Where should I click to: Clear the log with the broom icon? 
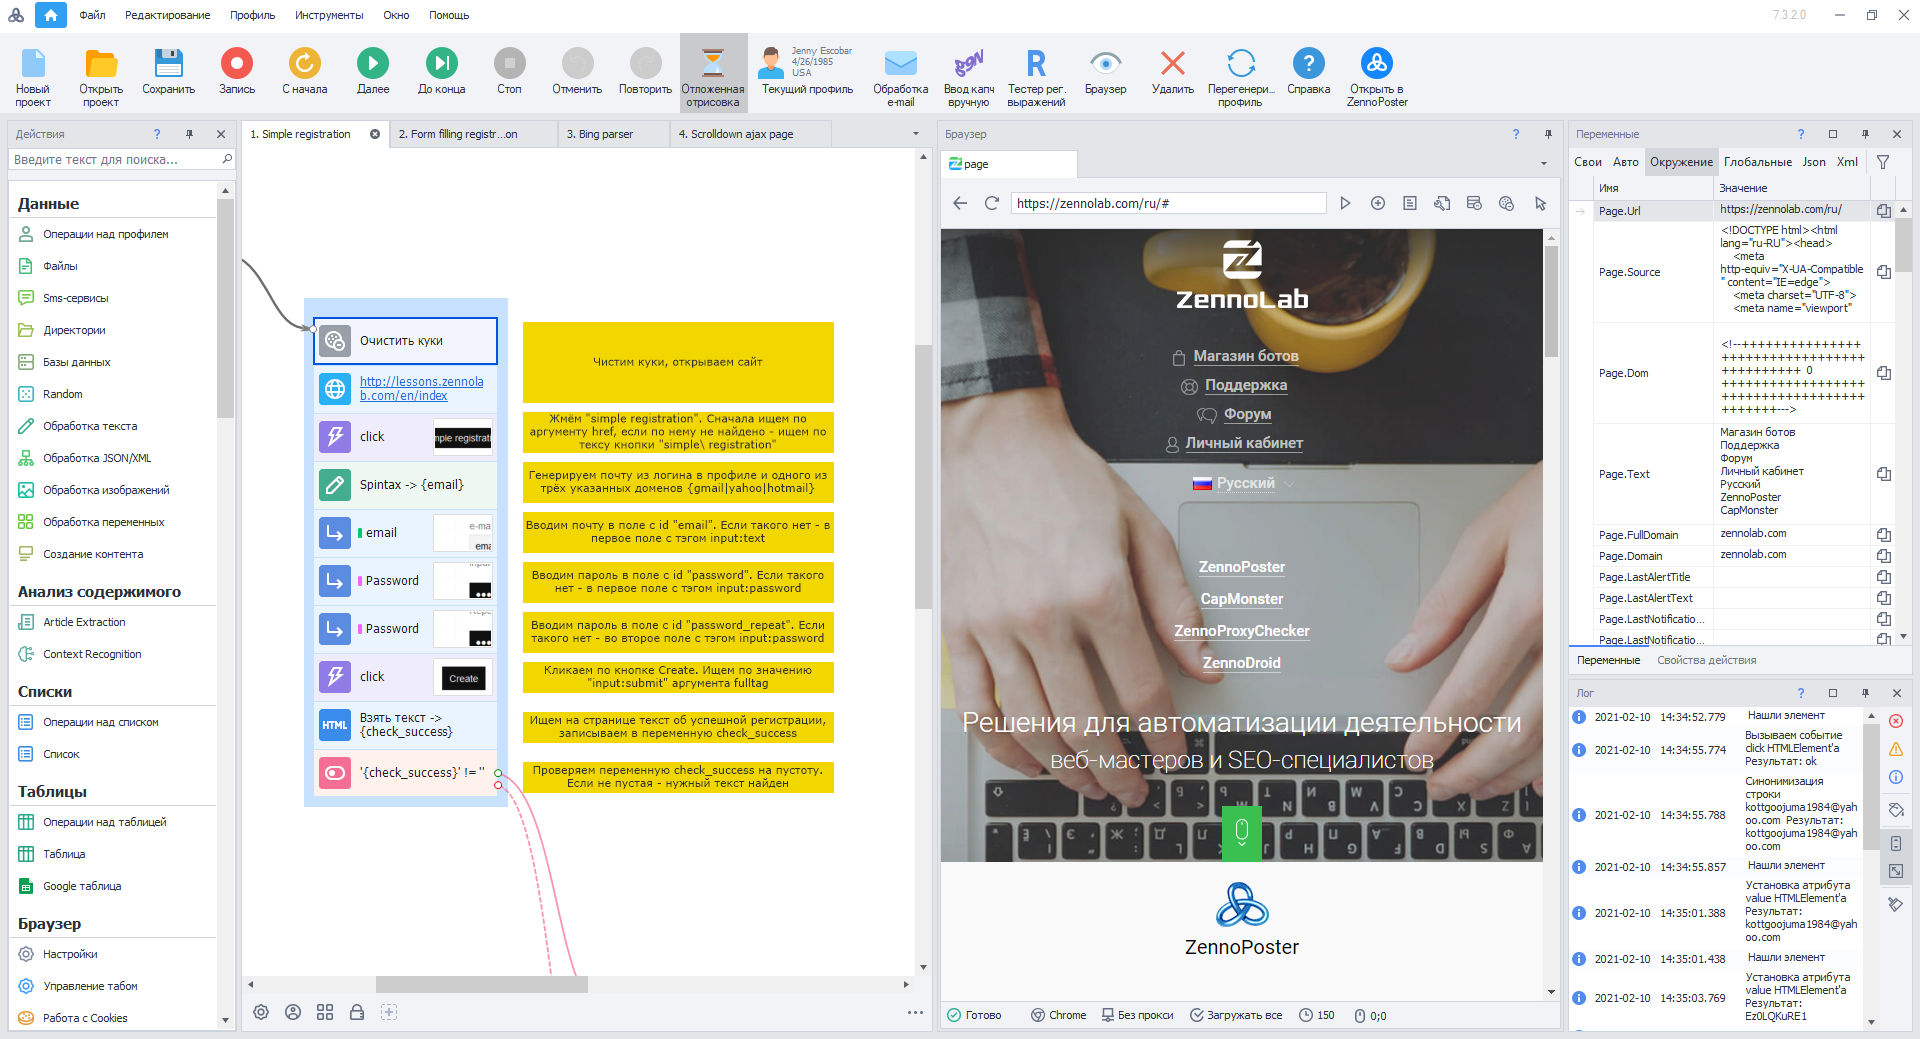pos(1896,904)
